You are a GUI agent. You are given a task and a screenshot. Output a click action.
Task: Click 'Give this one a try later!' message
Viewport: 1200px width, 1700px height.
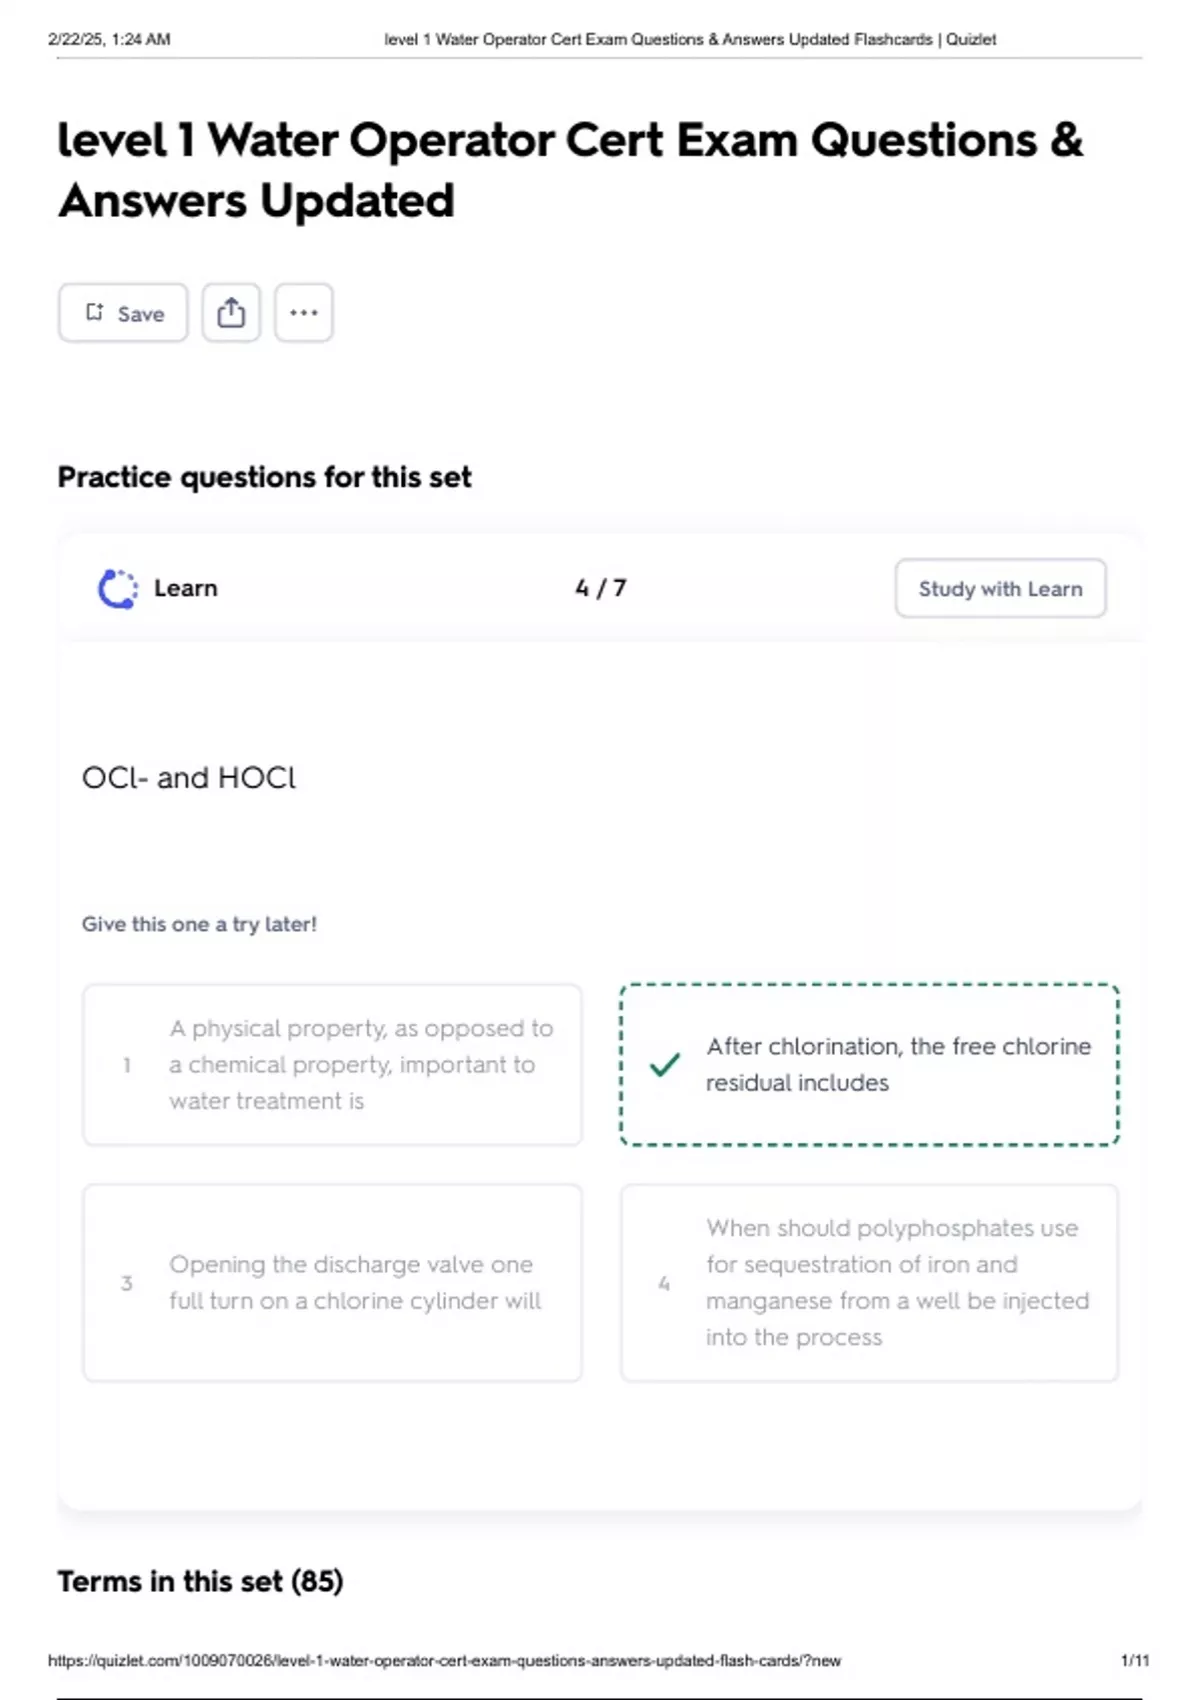click(x=199, y=924)
